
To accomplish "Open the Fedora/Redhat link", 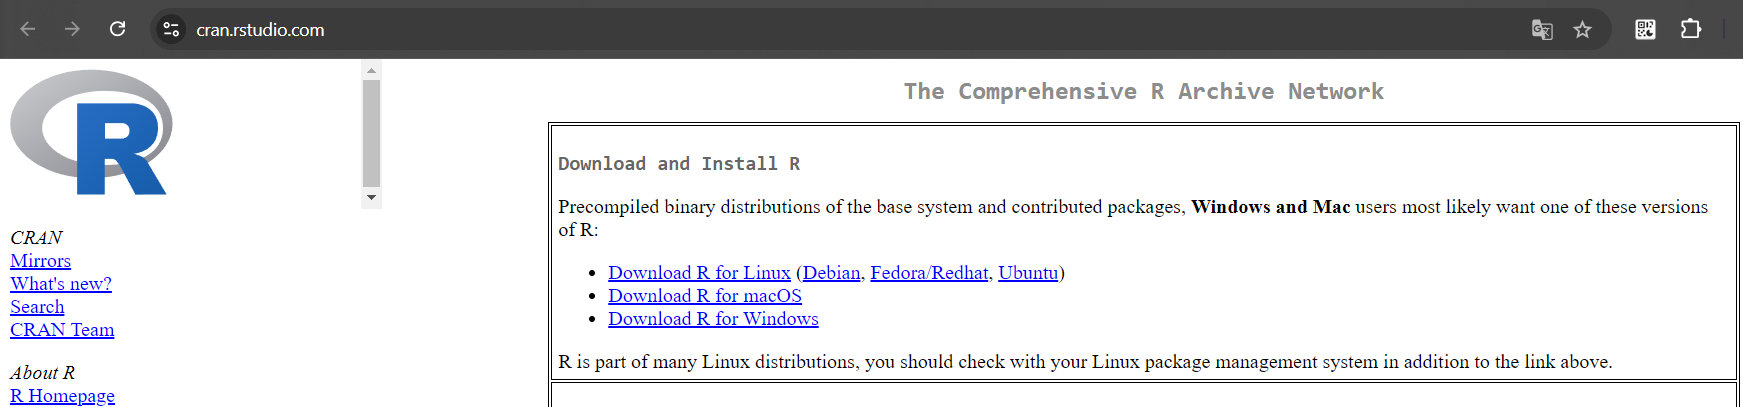I will (x=929, y=273).
